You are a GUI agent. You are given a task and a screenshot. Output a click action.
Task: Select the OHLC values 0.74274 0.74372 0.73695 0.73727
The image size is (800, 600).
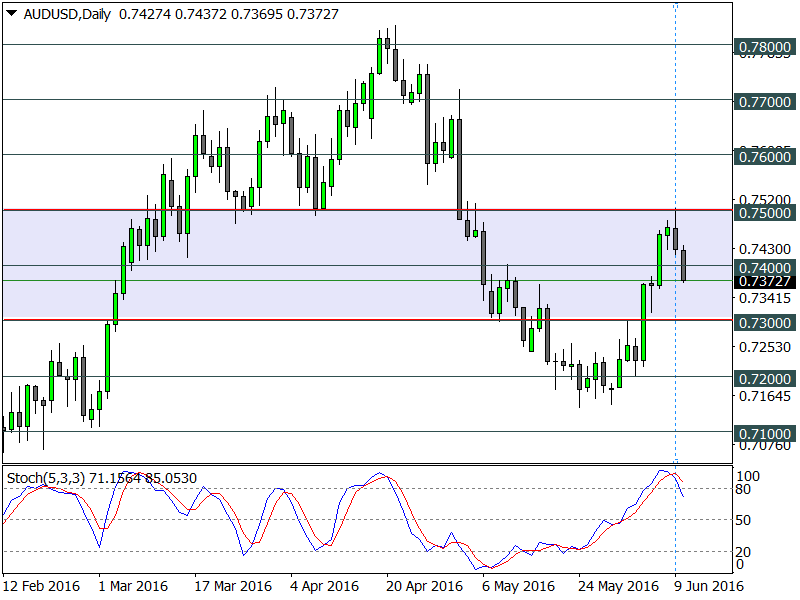tap(229, 14)
